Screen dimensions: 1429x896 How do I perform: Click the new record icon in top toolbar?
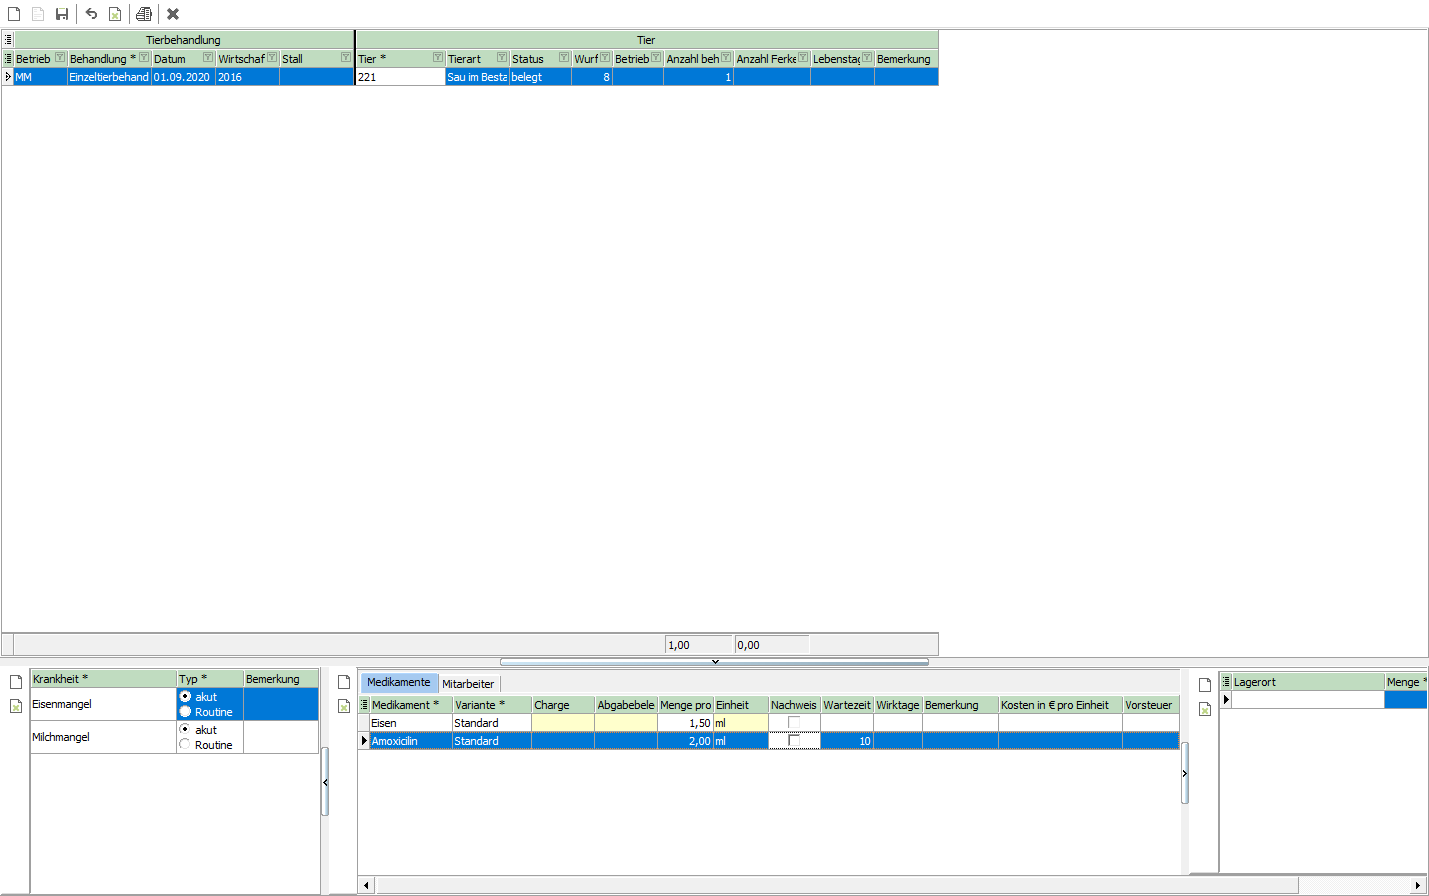(x=14, y=14)
